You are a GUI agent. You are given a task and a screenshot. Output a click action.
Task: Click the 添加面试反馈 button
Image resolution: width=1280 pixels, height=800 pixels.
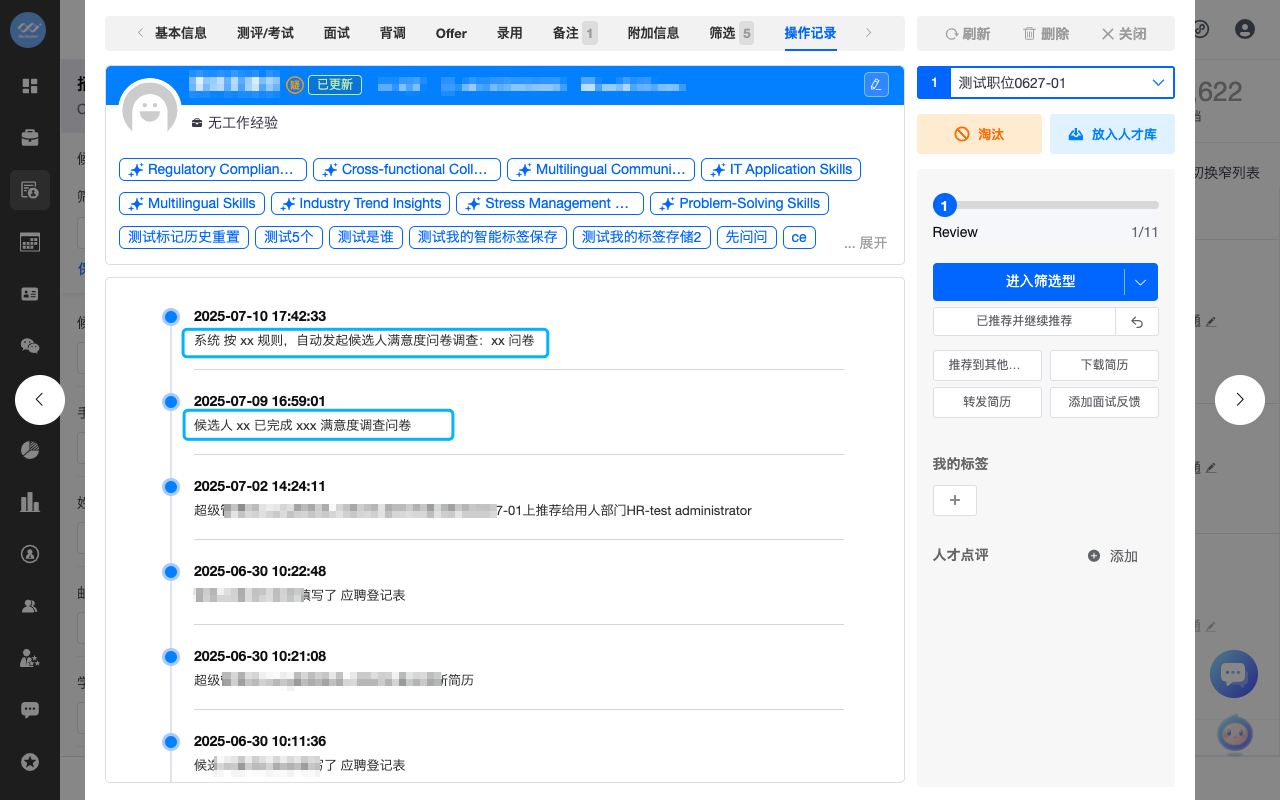pyautogui.click(x=1104, y=402)
